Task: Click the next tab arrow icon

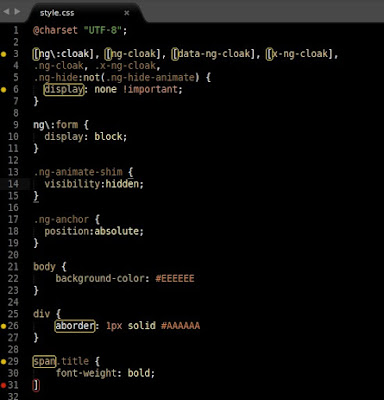Action: pyautogui.click(x=17, y=12)
